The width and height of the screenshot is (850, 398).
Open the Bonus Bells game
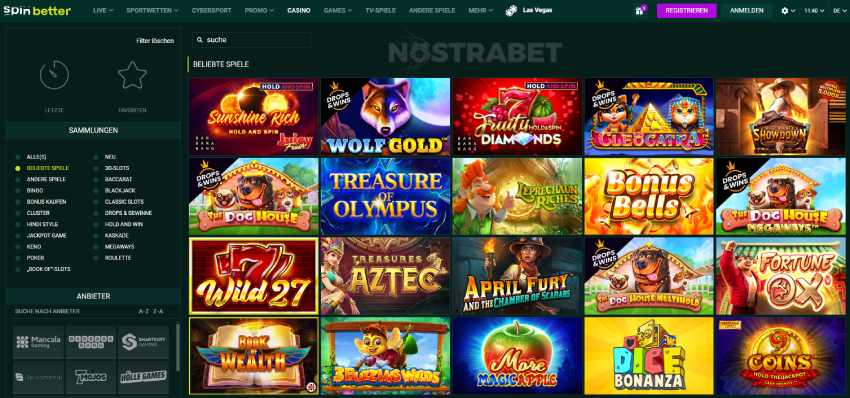[649, 196]
